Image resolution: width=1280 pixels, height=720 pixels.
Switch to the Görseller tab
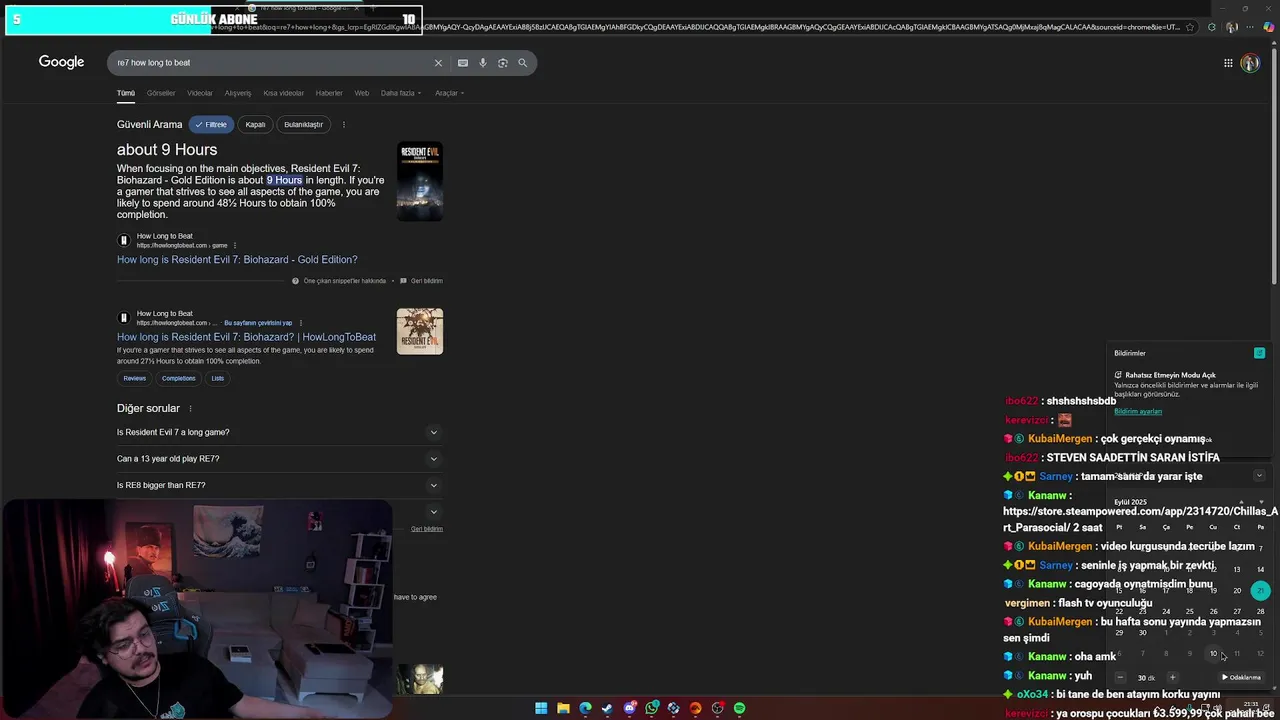pos(161,93)
